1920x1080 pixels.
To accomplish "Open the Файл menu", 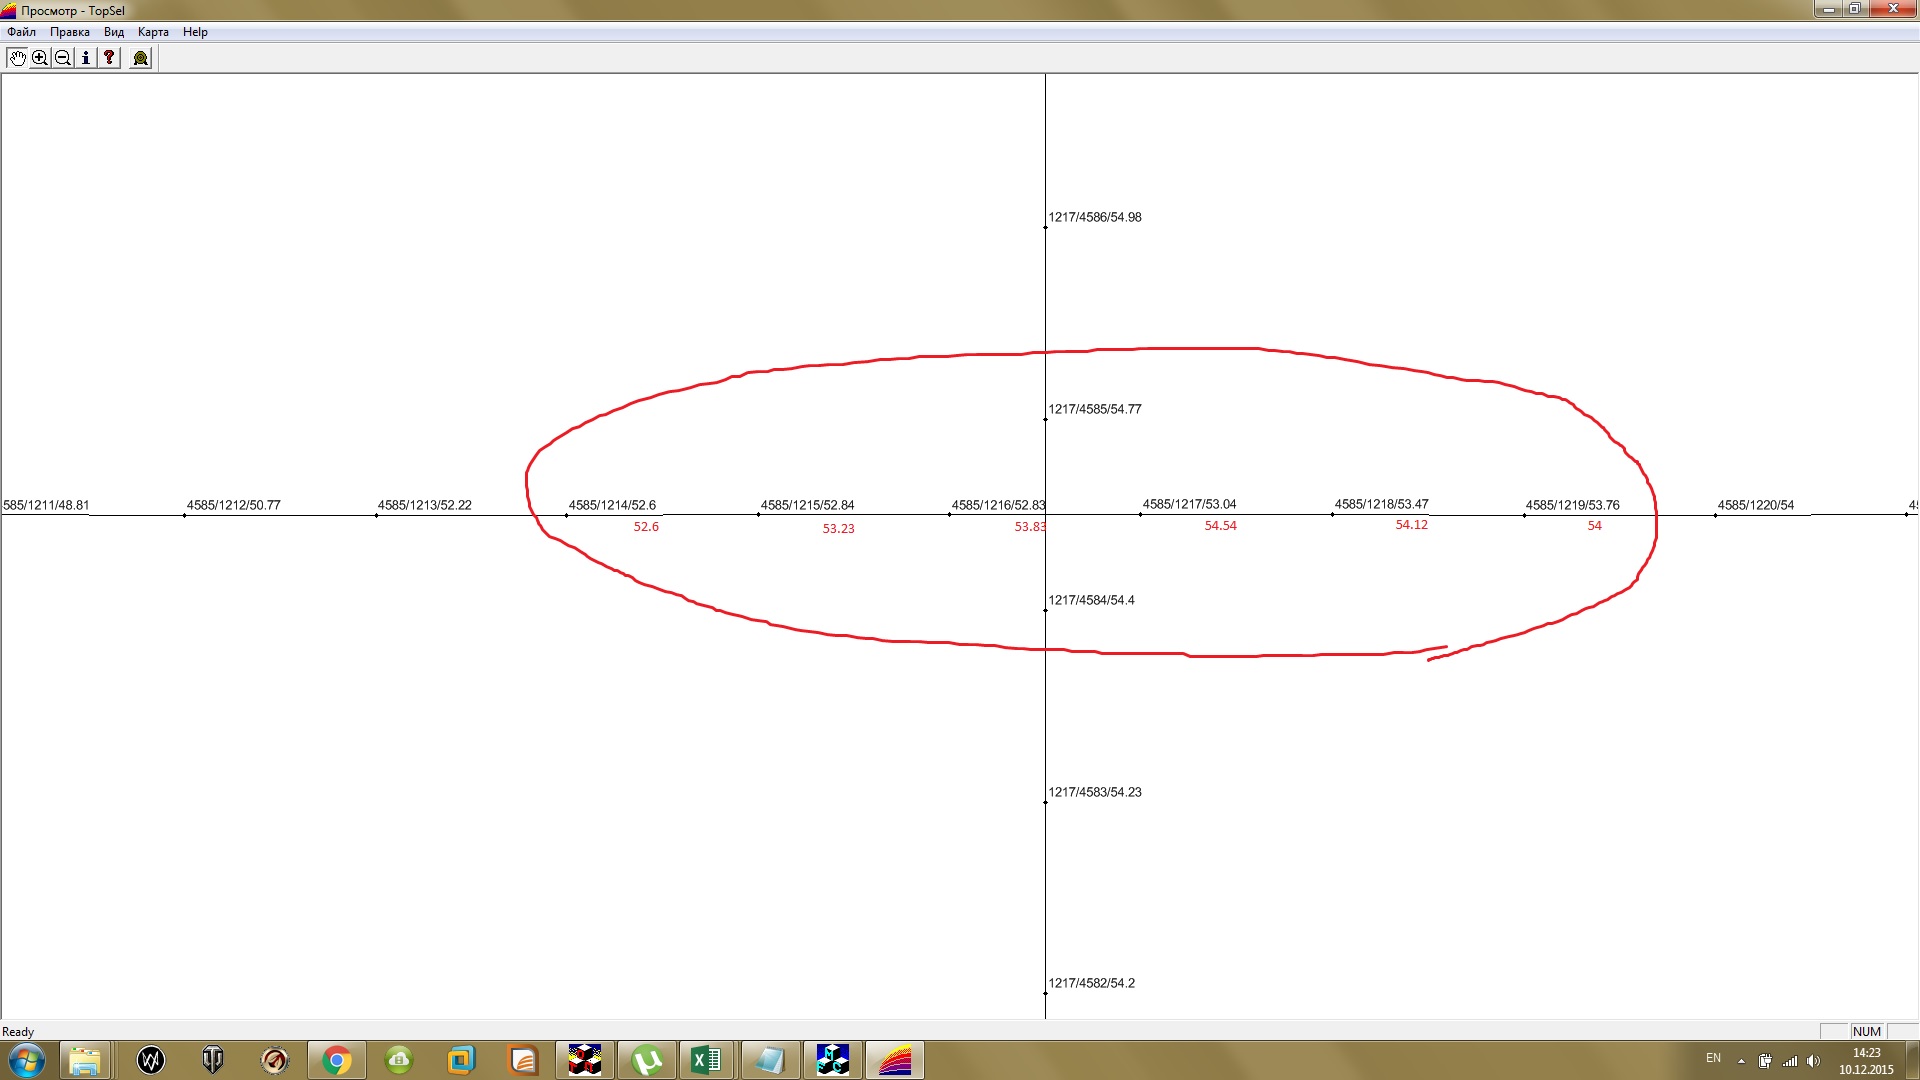I will click(21, 32).
